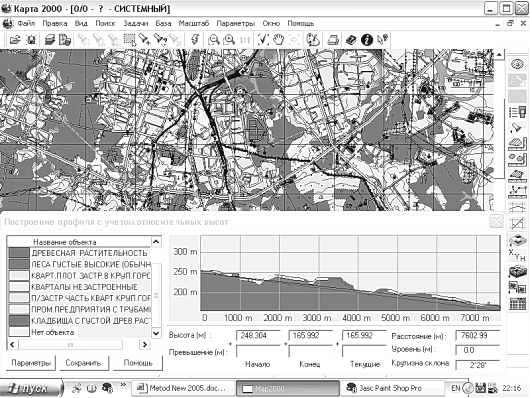Open the palette settings icon
Viewport: 530px width, 398px height.
click(313, 40)
